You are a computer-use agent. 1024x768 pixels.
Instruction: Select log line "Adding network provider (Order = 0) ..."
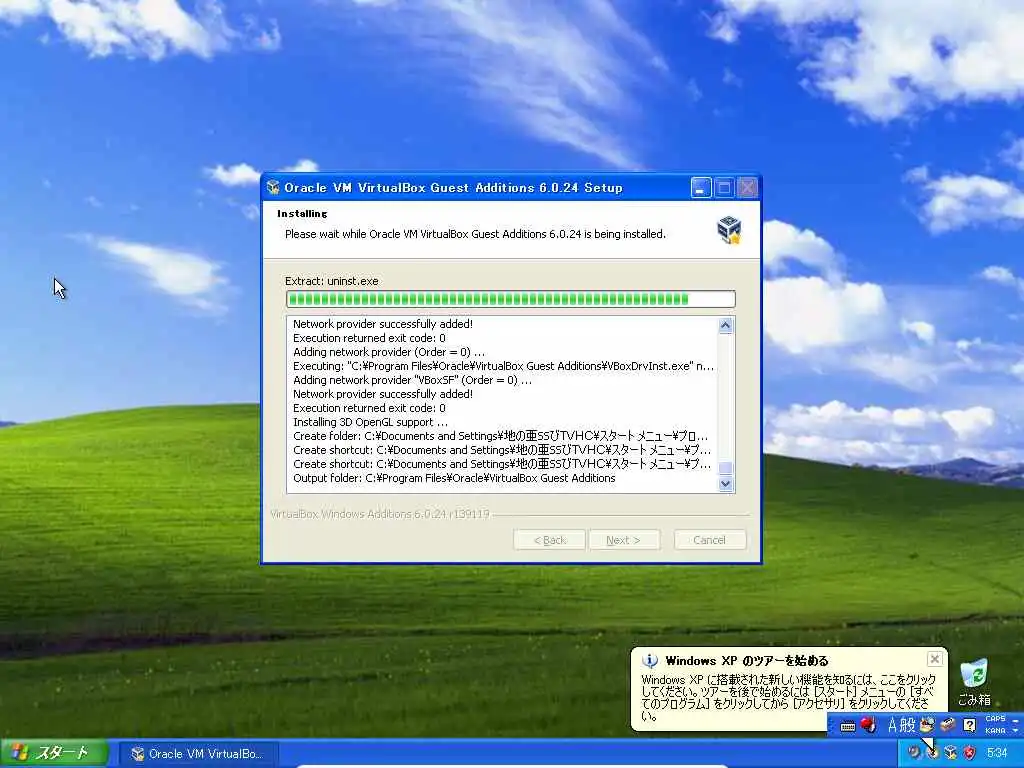(x=389, y=352)
